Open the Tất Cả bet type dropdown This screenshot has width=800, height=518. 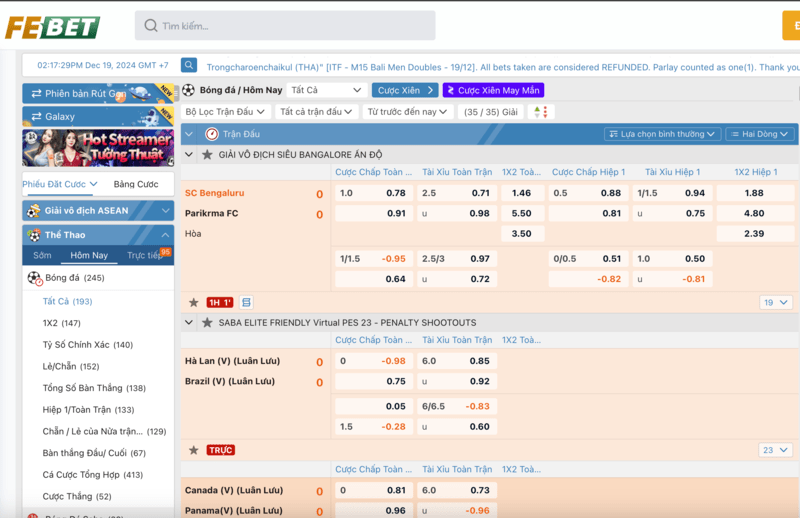[326, 90]
